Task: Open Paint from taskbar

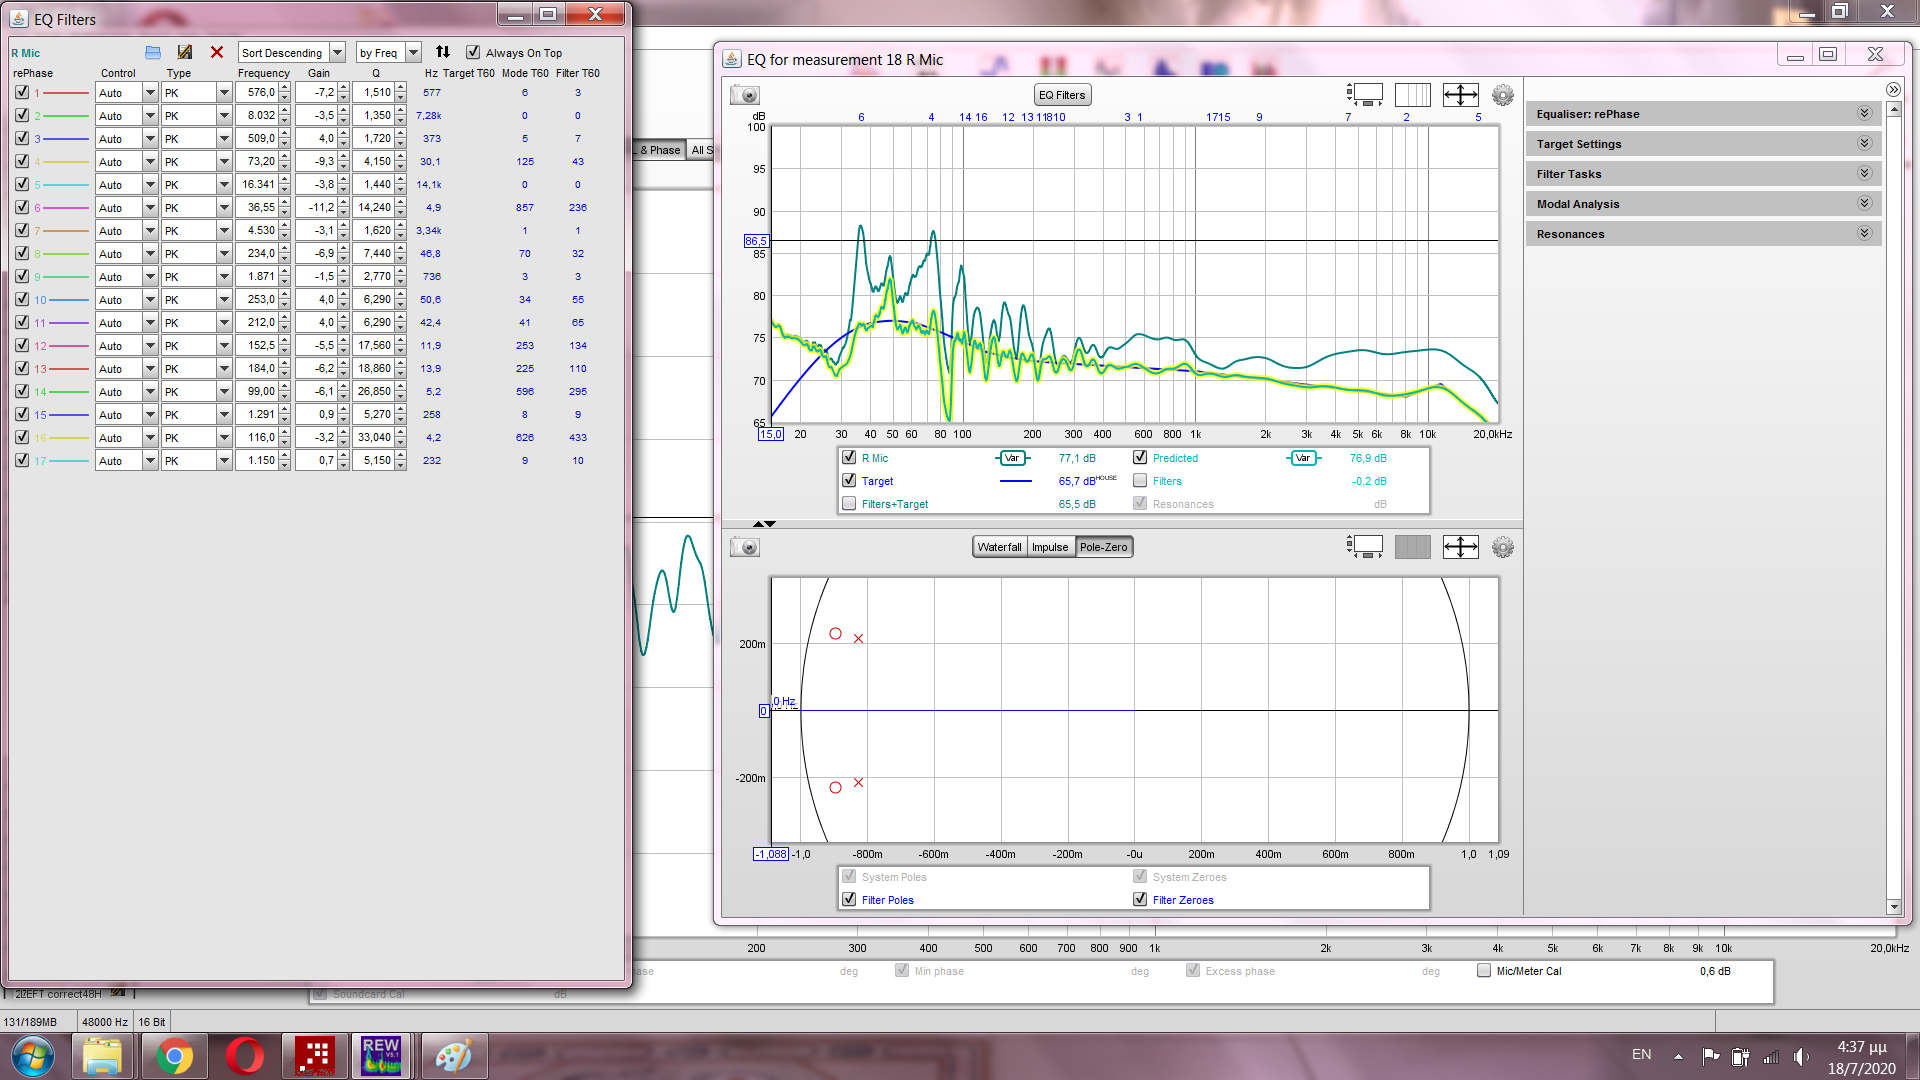Action: coord(453,1056)
